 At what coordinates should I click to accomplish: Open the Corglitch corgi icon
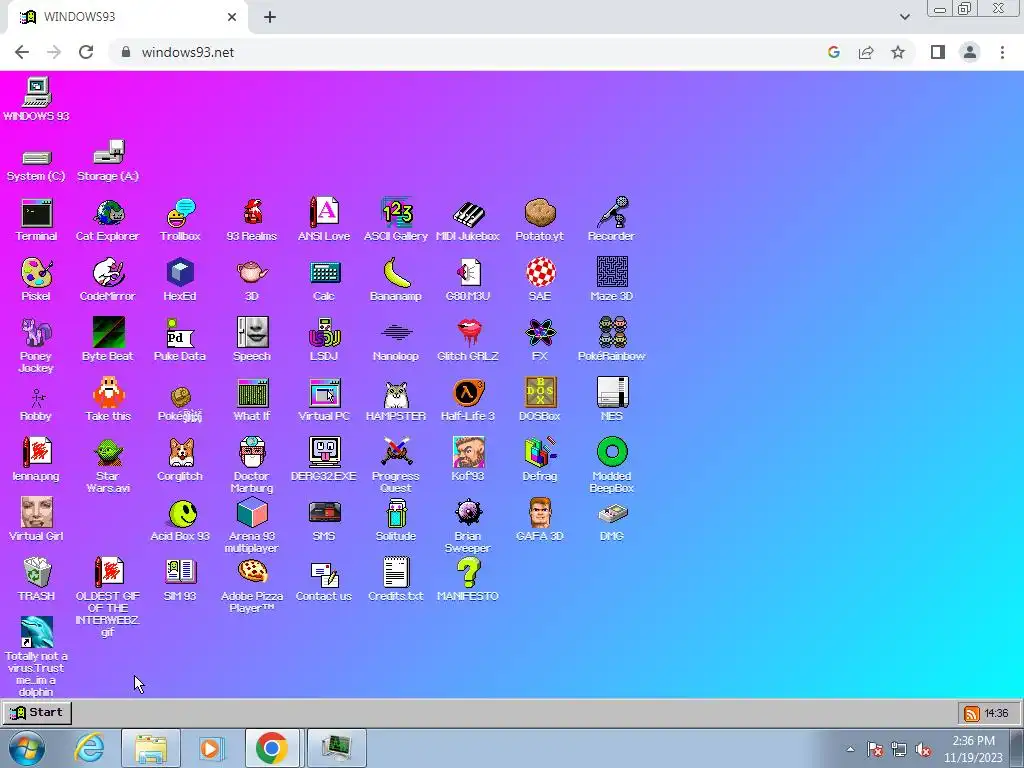click(x=180, y=453)
